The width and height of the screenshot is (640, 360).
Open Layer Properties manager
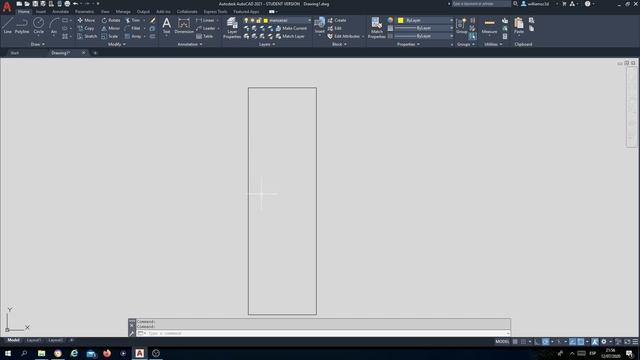coord(232,28)
